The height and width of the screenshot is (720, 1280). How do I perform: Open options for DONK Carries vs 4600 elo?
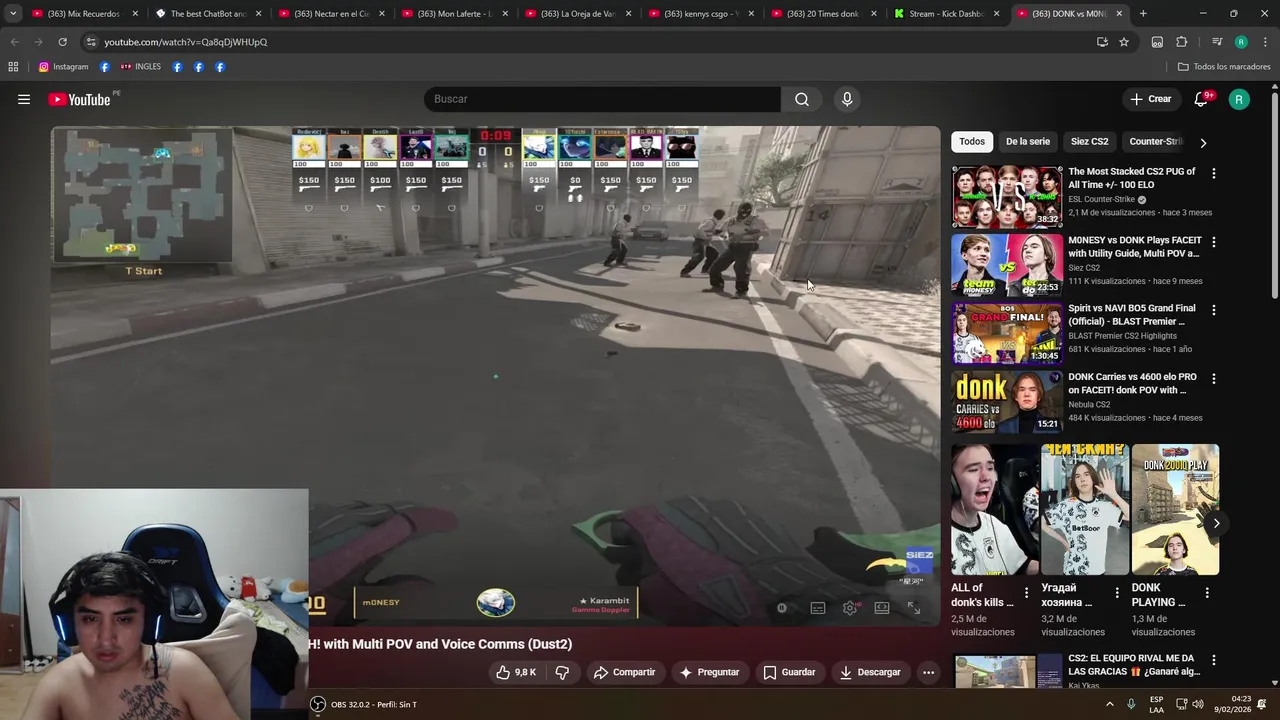coord(1213,379)
